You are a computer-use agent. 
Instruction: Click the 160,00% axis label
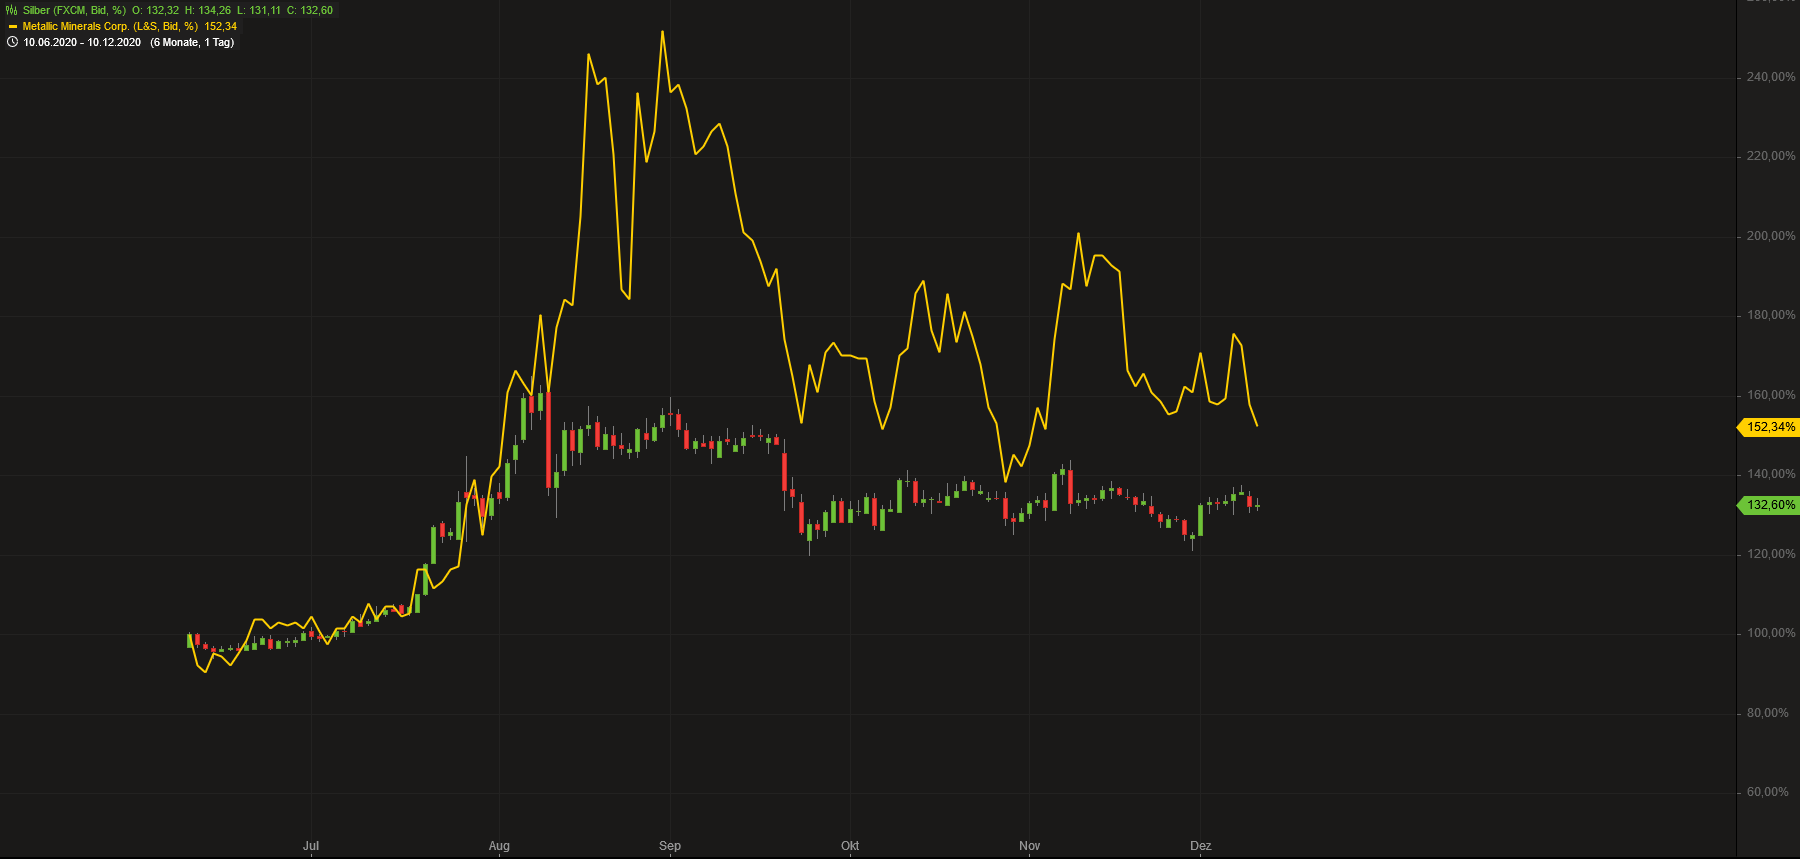[x=1771, y=395]
